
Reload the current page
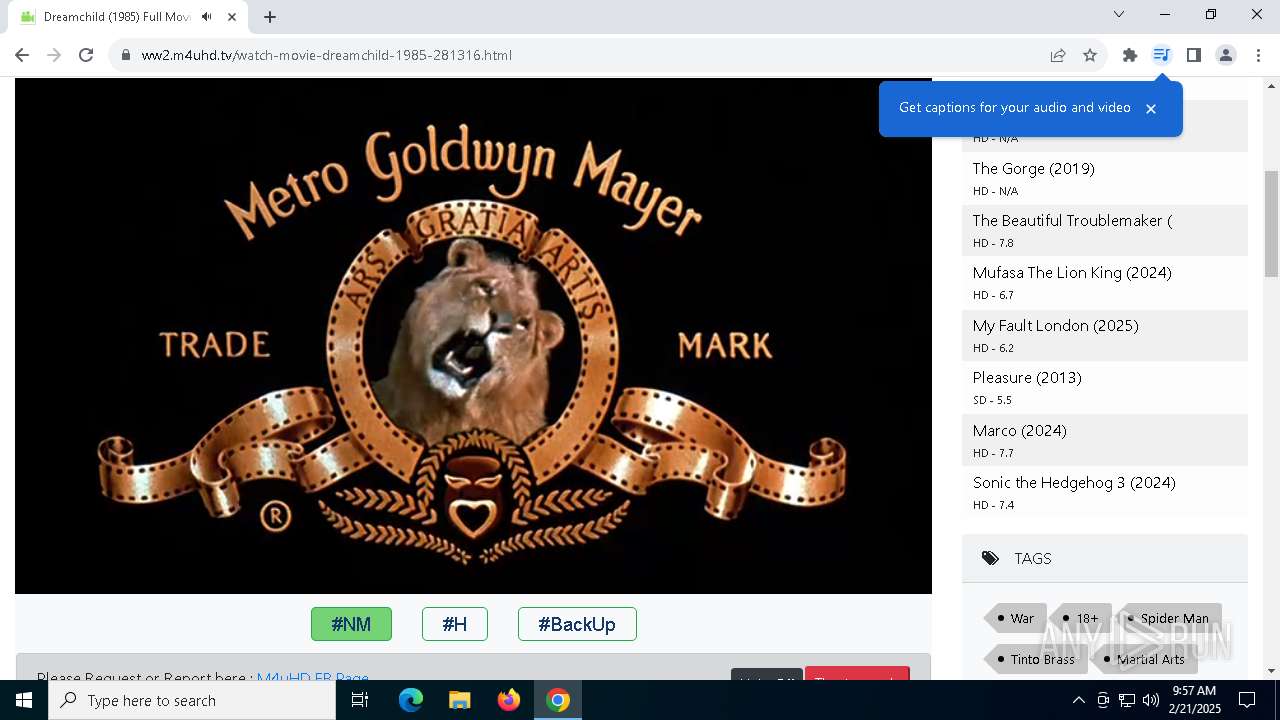pos(86,55)
